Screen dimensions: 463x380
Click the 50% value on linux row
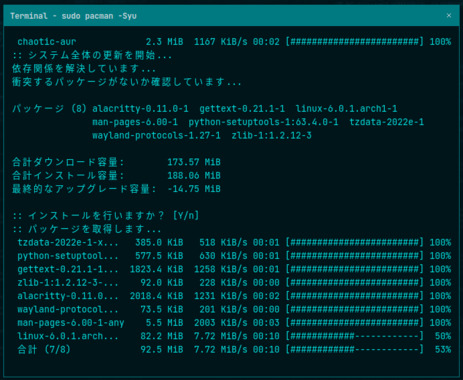pos(443,336)
